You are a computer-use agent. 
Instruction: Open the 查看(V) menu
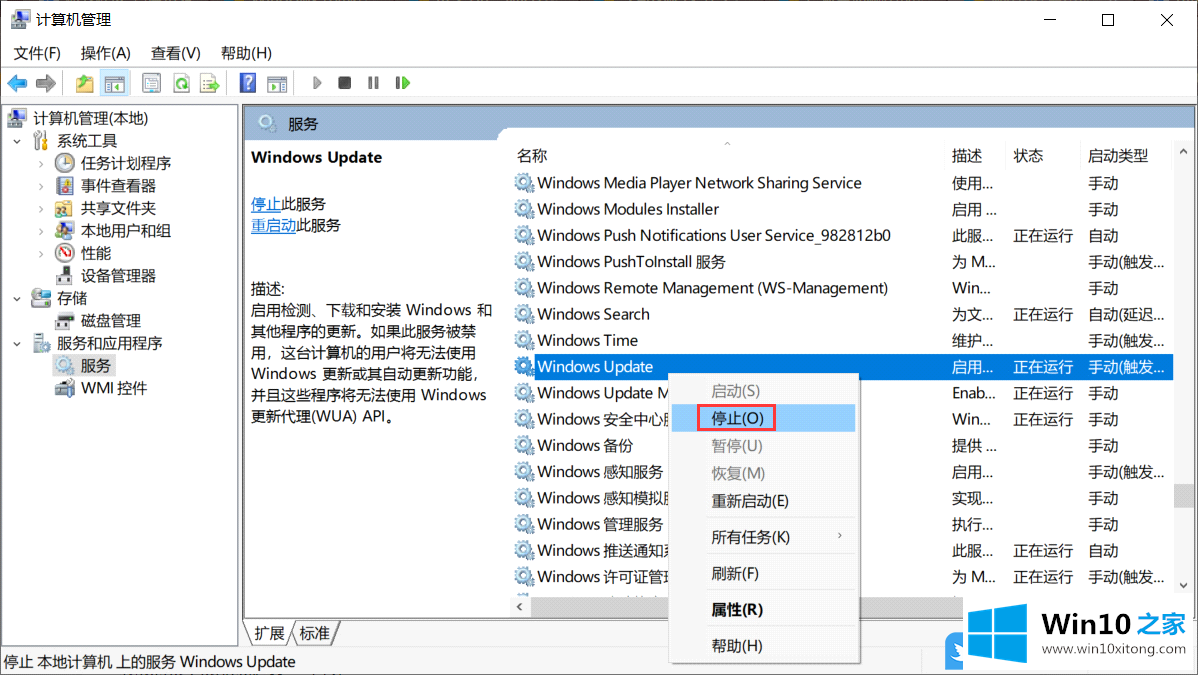[x=176, y=54]
